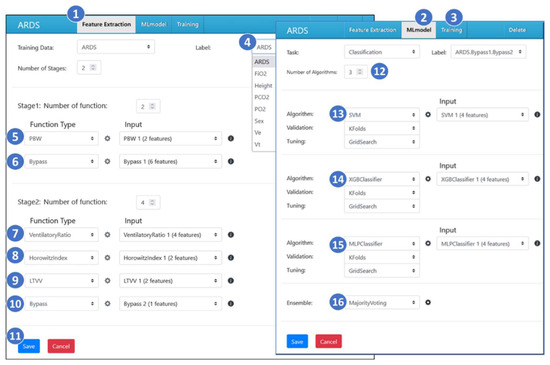Click info icon beside Bypass 1 input
The image size is (550, 365).
[x=230, y=161]
